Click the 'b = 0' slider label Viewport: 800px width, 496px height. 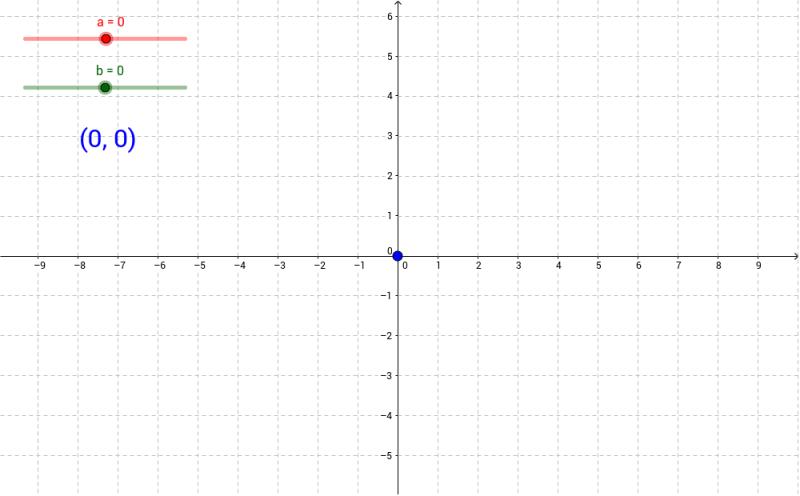[110, 70]
